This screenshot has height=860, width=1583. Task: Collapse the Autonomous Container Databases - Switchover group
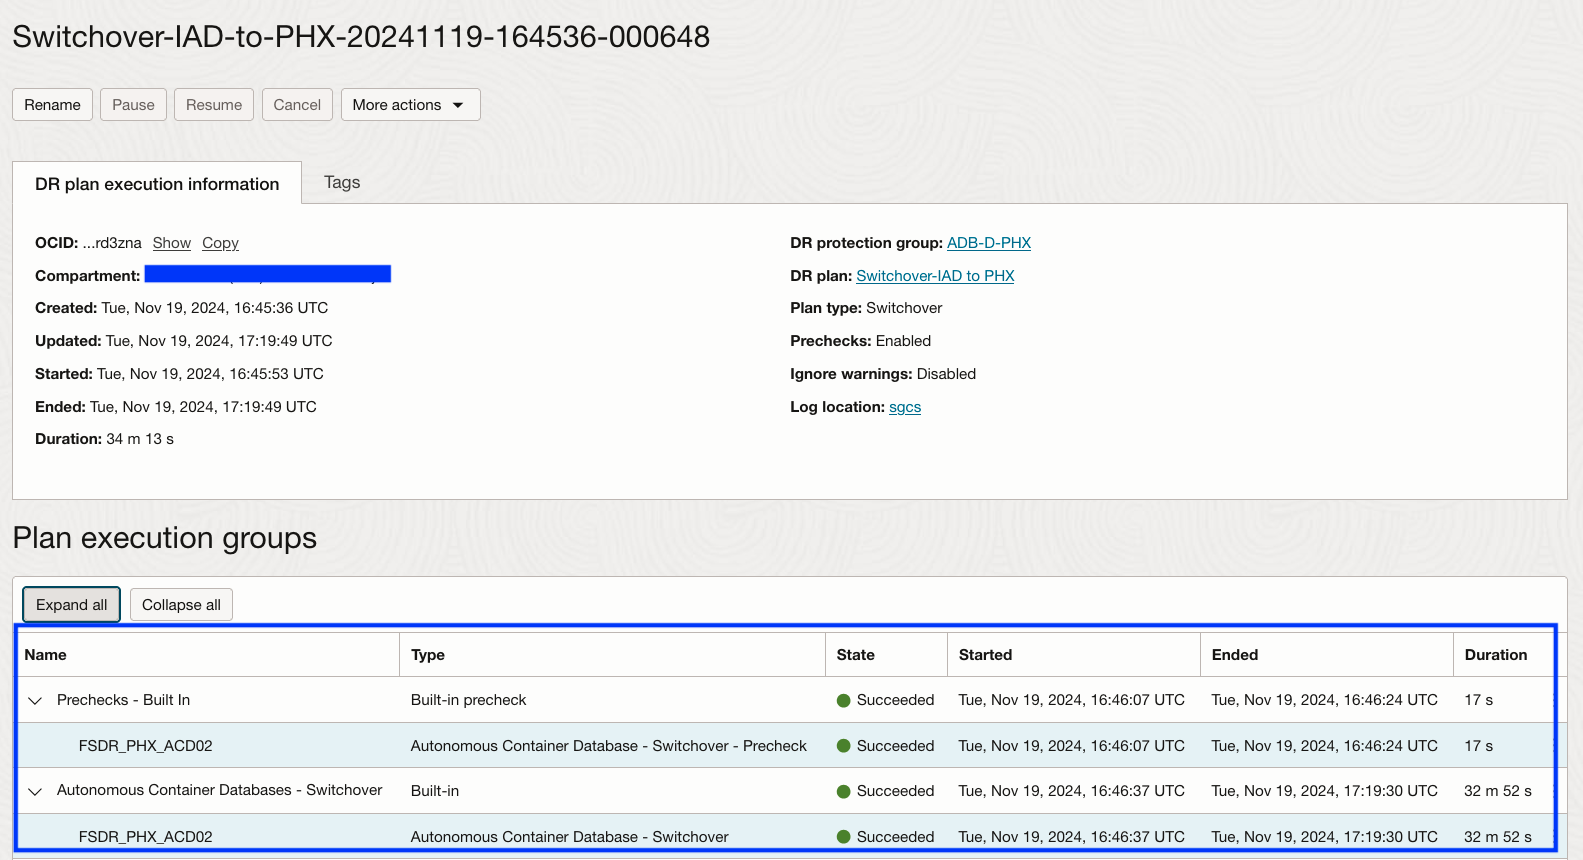[35, 792]
